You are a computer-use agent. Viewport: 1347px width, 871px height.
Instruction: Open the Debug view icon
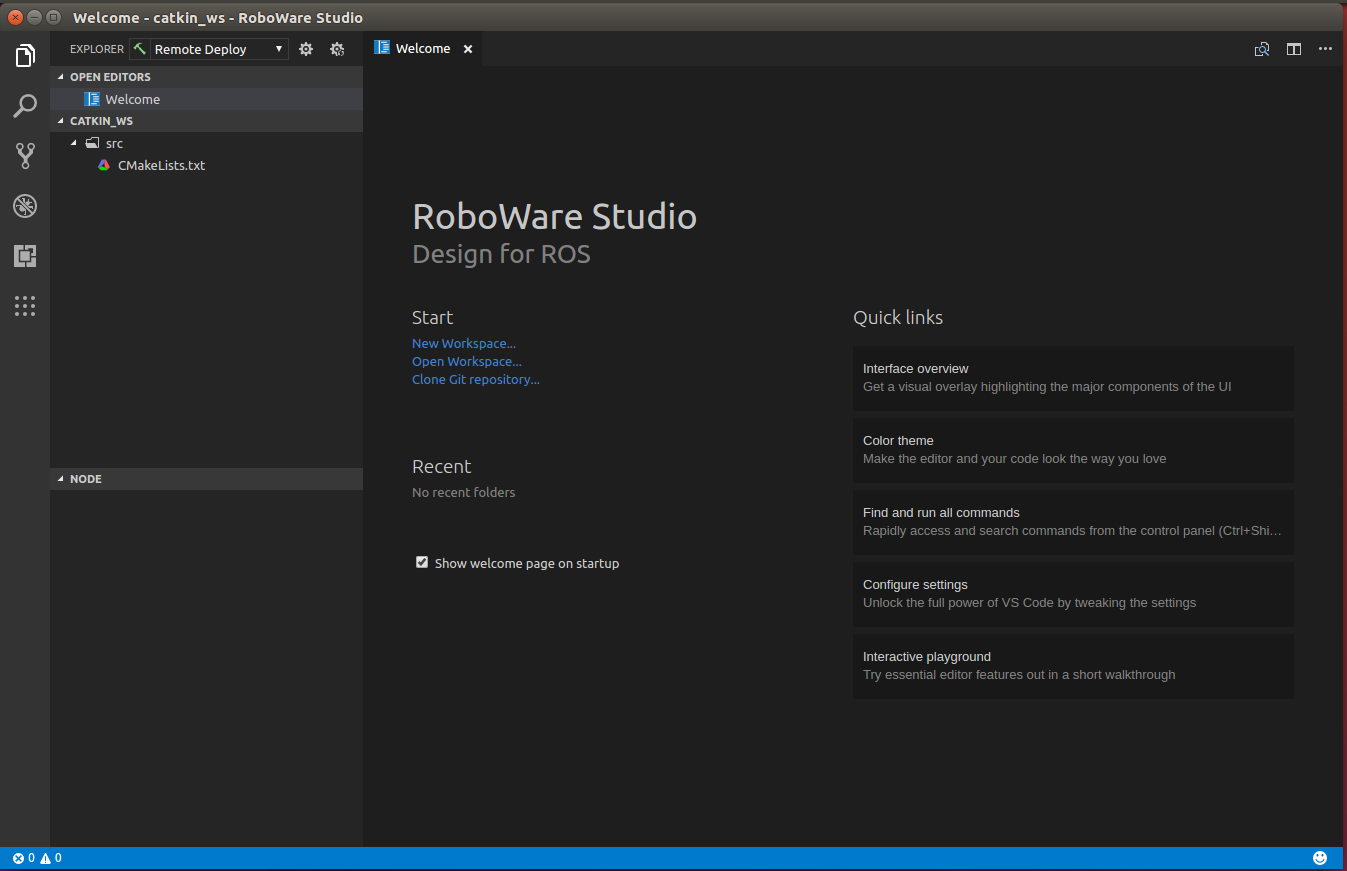pyautogui.click(x=25, y=206)
